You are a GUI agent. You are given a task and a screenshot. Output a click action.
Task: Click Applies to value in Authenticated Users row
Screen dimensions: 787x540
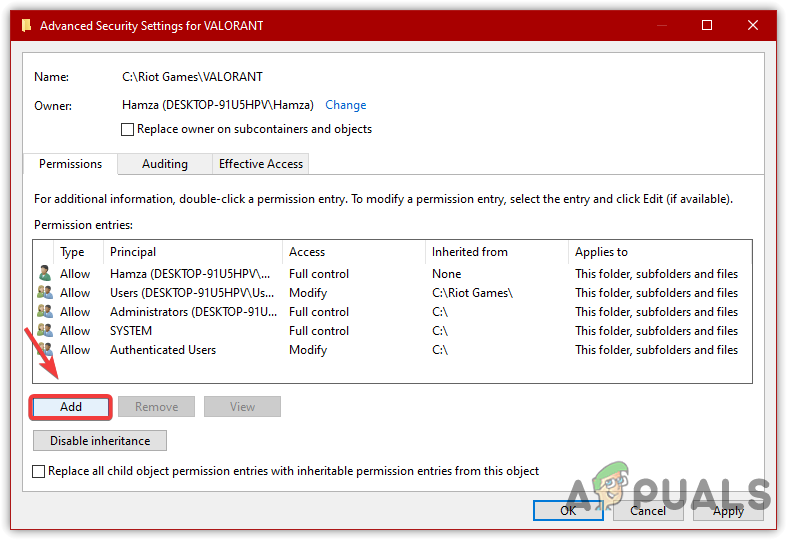click(657, 350)
